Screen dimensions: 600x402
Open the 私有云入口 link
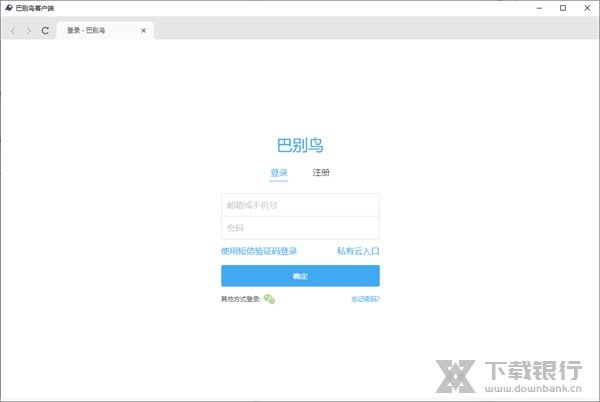(x=358, y=251)
